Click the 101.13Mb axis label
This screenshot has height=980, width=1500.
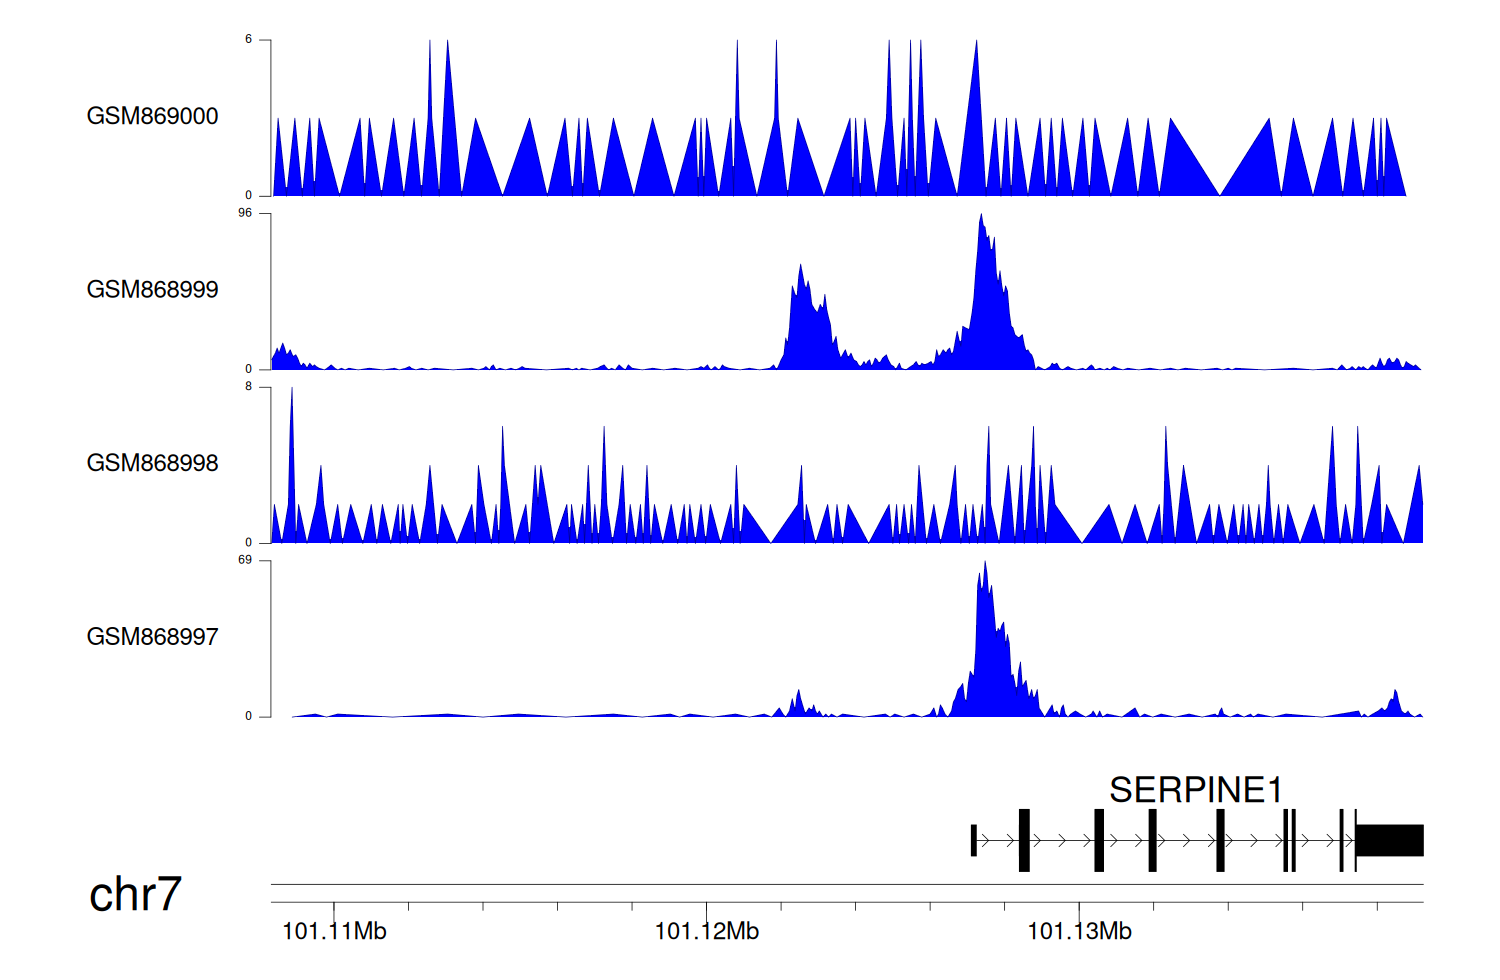click(1079, 932)
